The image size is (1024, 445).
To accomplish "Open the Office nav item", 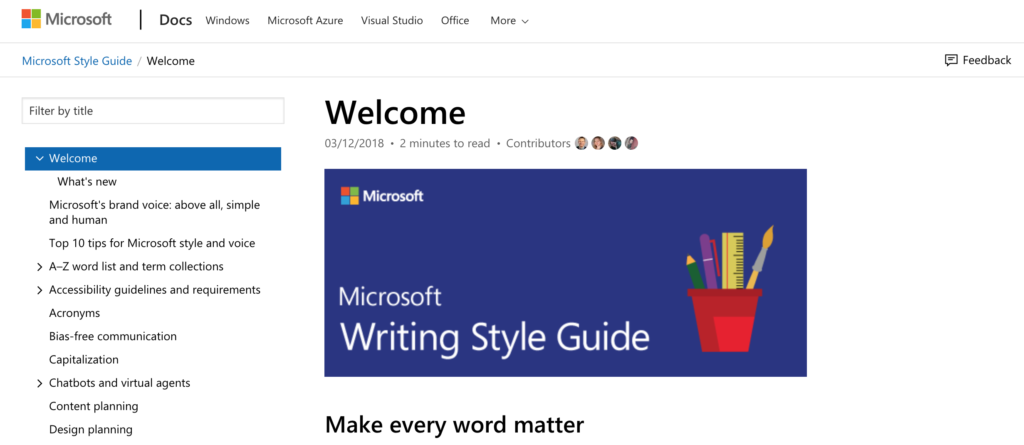I will pyautogui.click(x=455, y=21).
